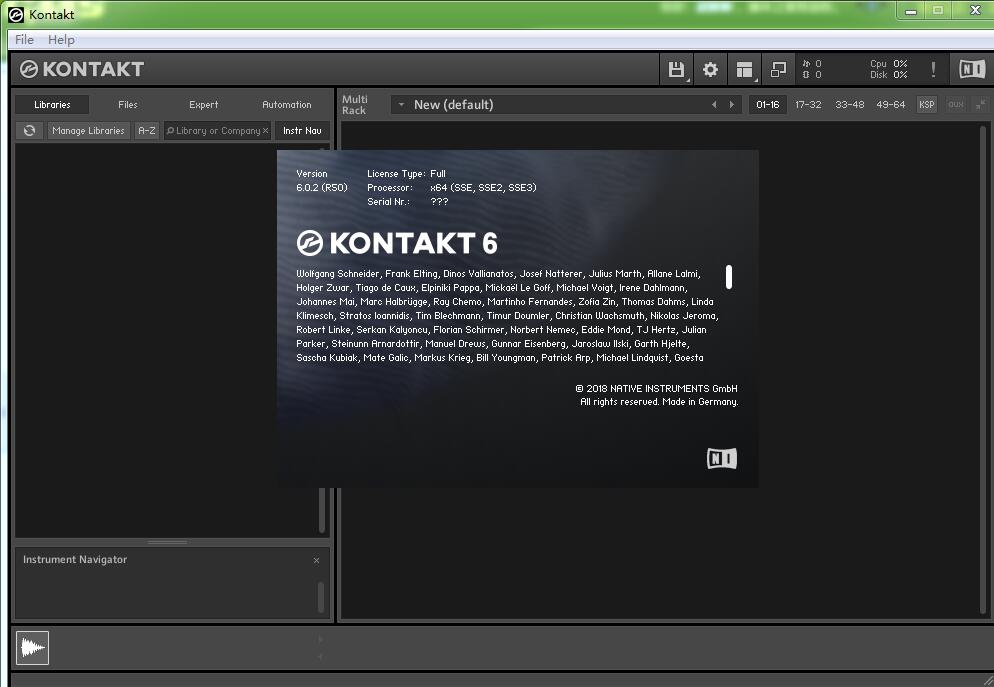Click the minimized view icon
Image resolution: width=994 pixels, height=687 pixels.
click(778, 69)
